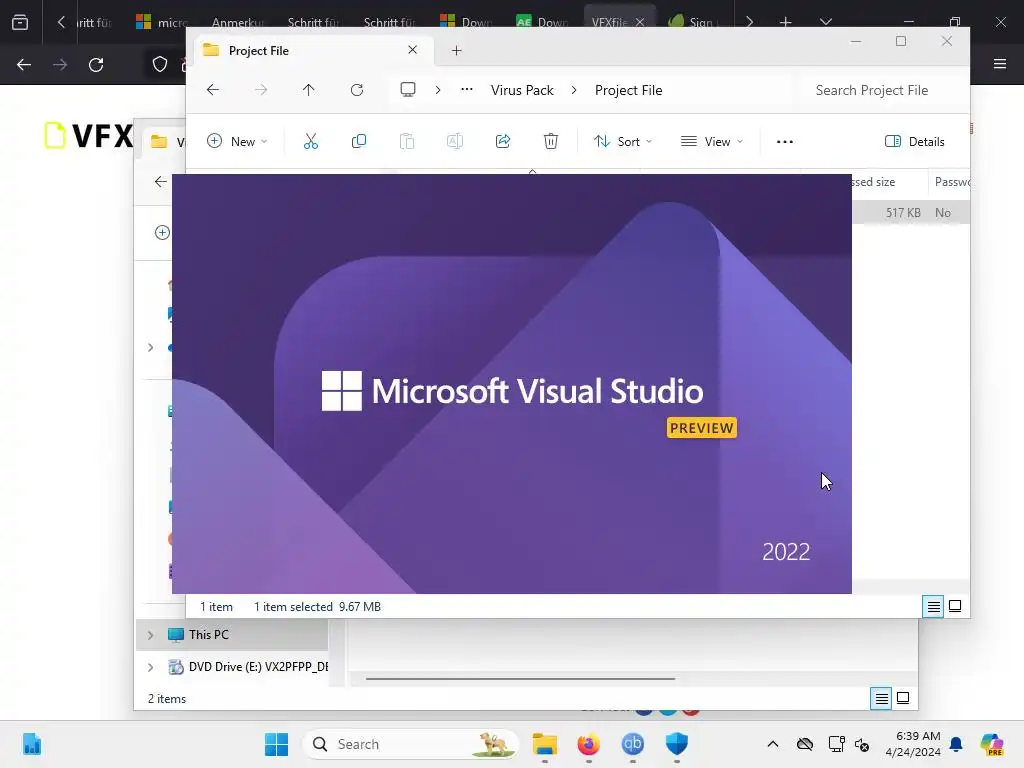The width and height of the screenshot is (1024, 768).
Task: Open Firefox View icon
Action: point(20,22)
